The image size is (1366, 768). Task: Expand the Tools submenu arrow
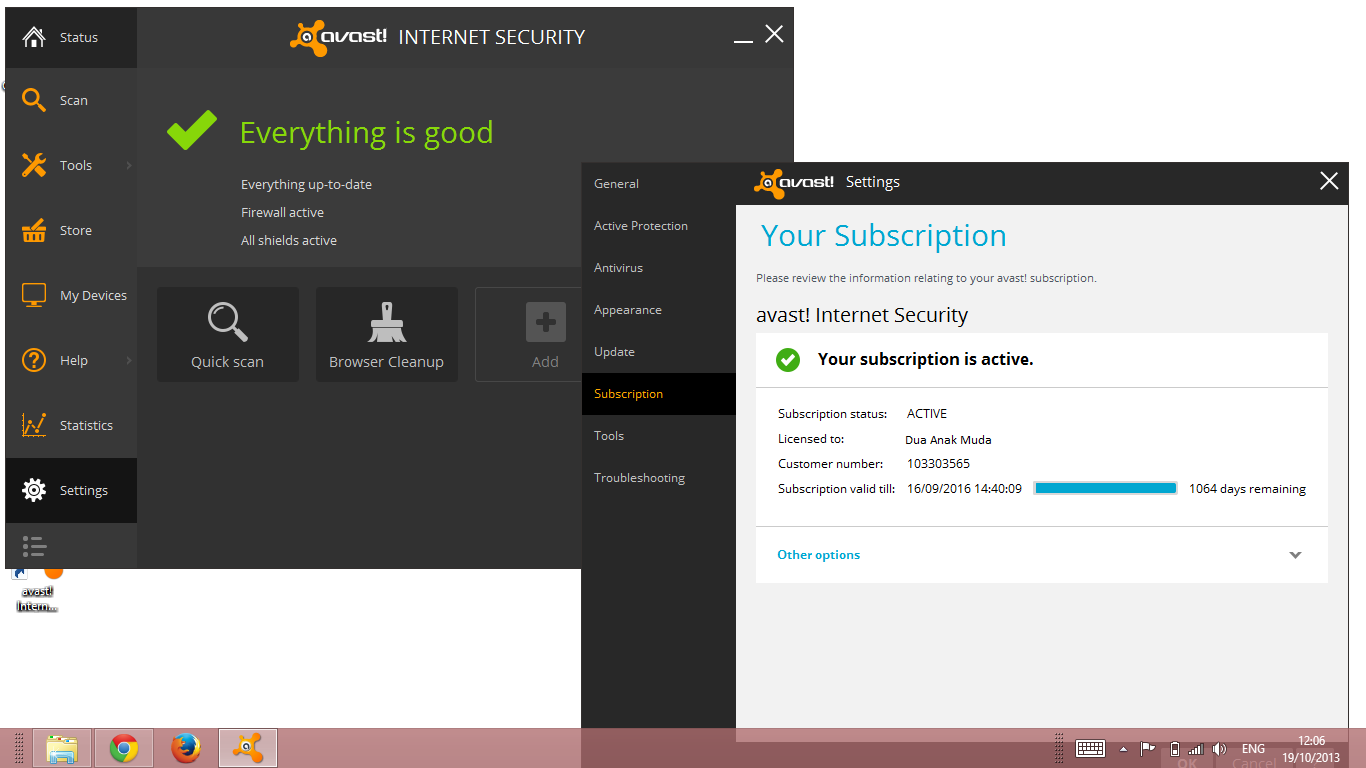pos(129,165)
